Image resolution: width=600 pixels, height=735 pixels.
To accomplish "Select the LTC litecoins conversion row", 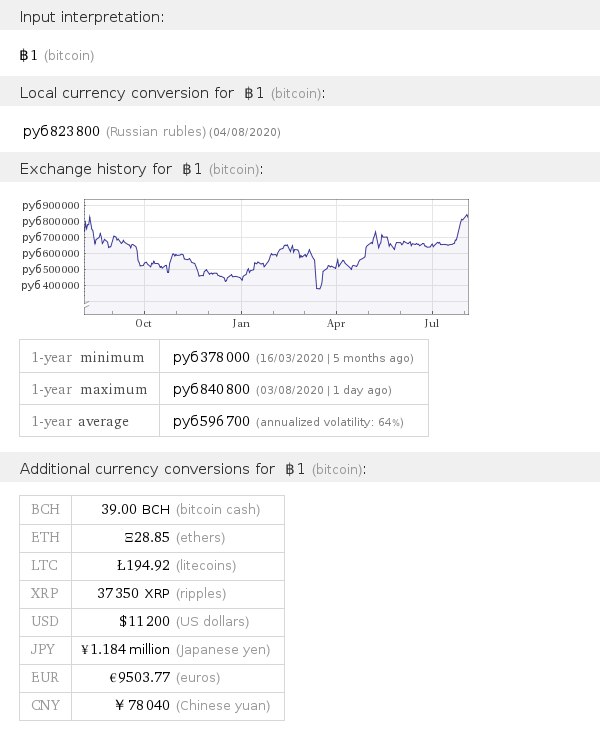I will point(152,565).
